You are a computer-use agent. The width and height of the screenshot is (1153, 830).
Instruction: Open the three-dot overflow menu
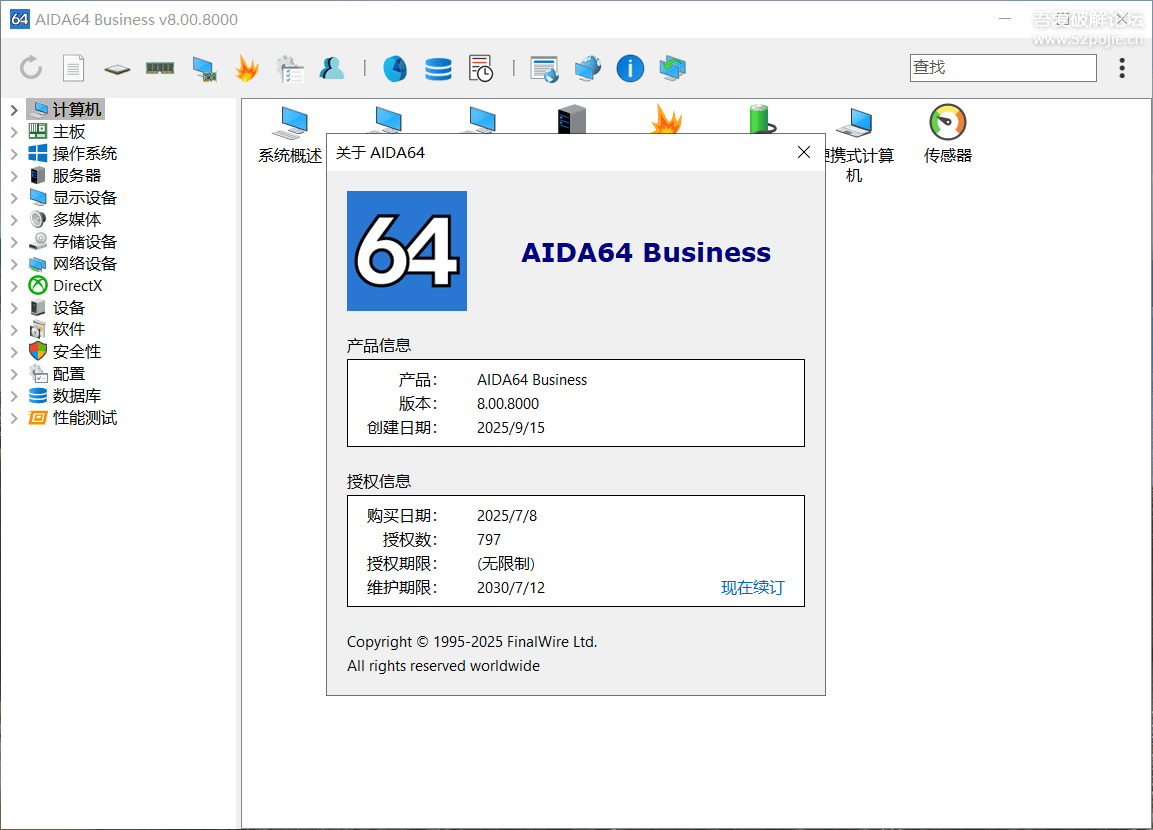pyautogui.click(x=1122, y=68)
